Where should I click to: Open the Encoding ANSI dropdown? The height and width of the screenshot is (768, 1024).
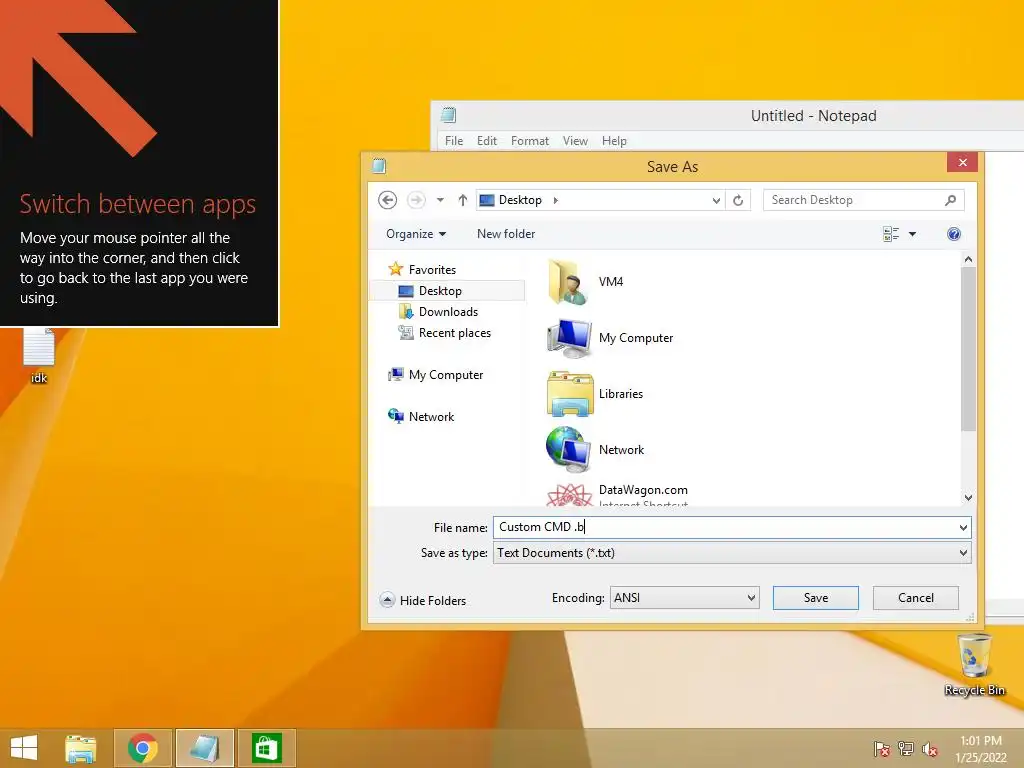(x=684, y=598)
